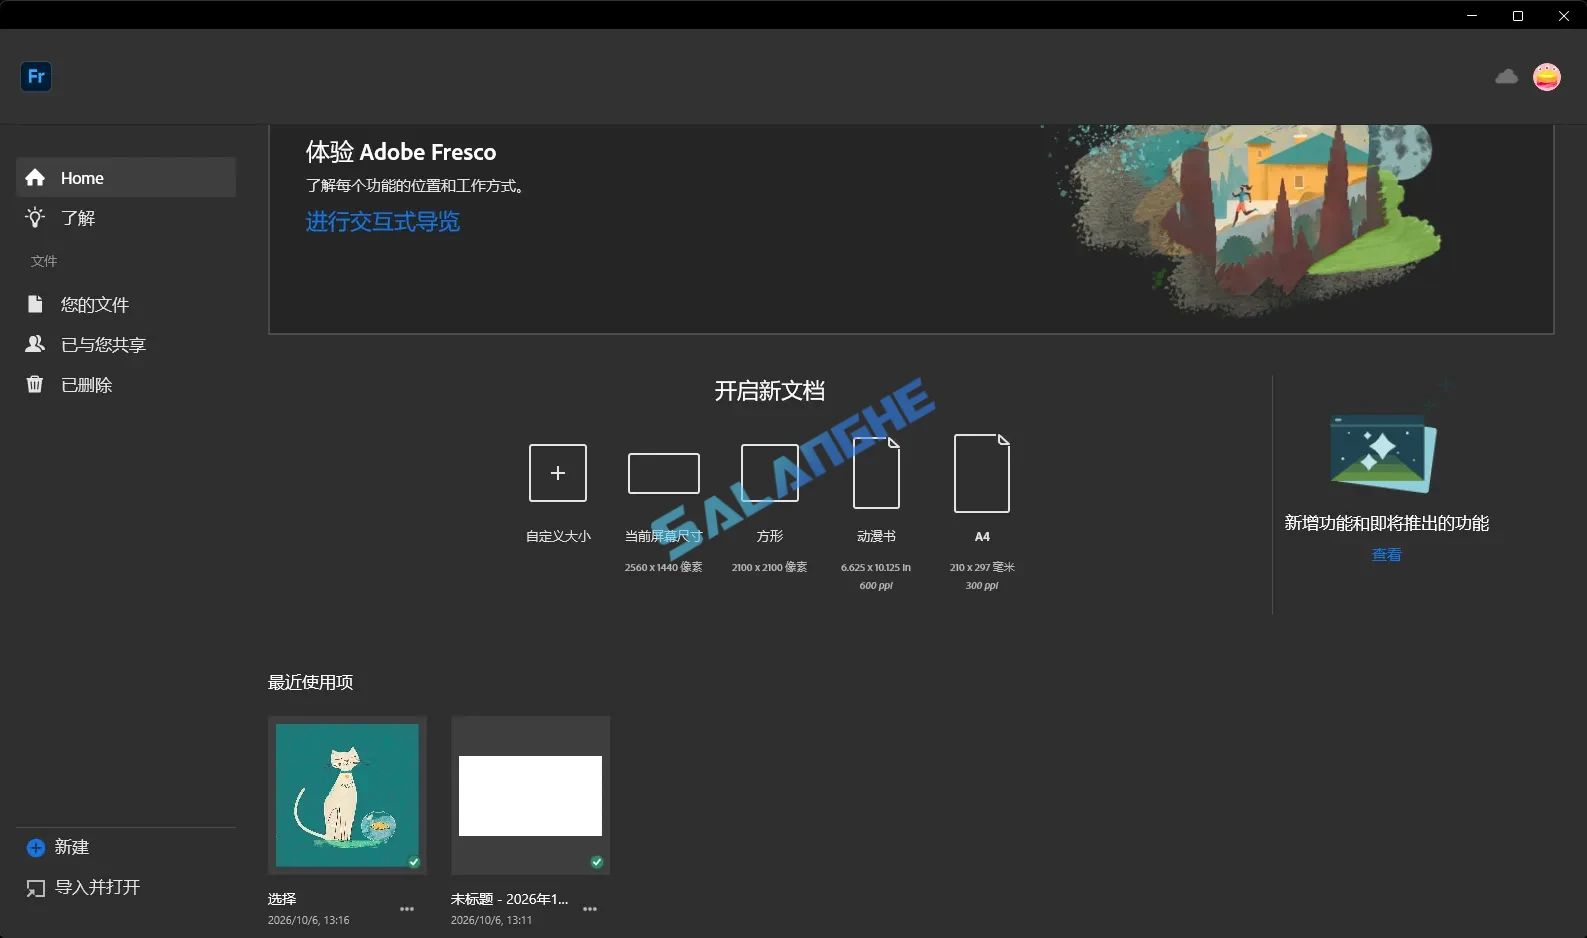Viewport: 1587px width, 938px height.
Task: Click the 开启新文档 heading
Action: (x=770, y=391)
